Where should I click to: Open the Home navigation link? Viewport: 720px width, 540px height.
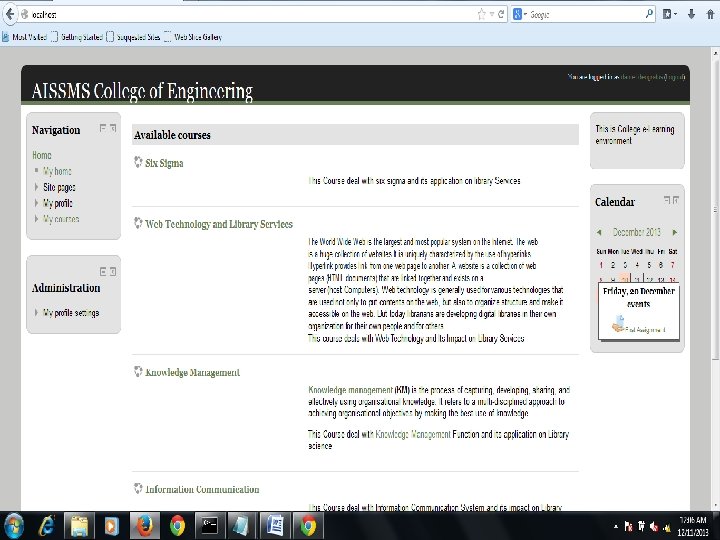pos(42,155)
